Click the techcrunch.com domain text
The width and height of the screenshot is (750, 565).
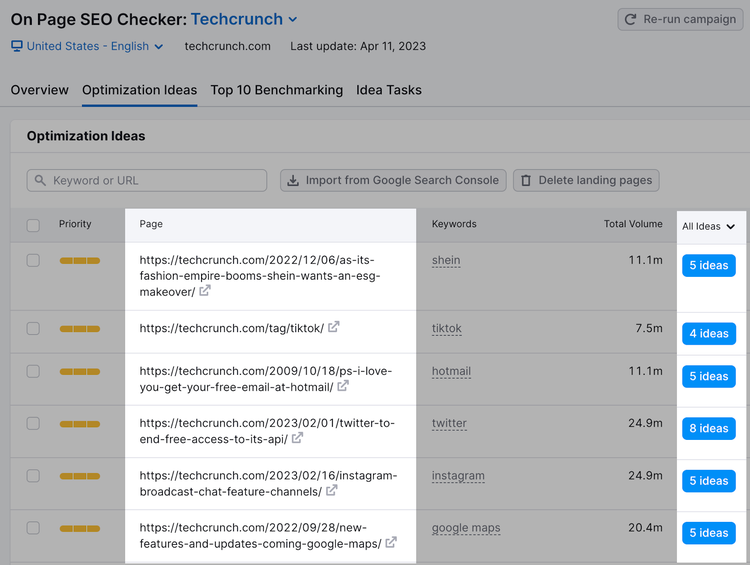228,46
